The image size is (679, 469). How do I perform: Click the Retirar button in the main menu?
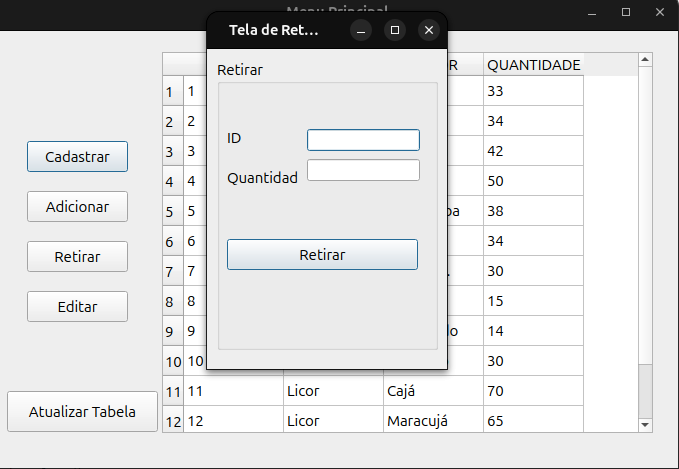coord(78,256)
